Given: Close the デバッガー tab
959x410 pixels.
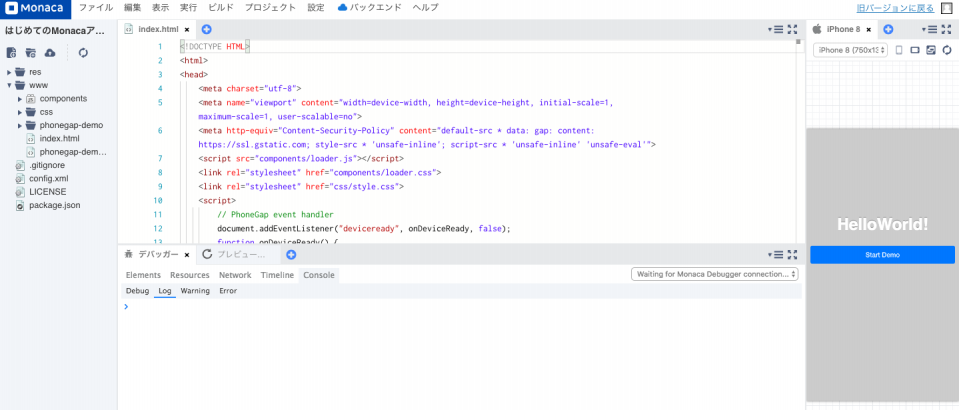Looking at the screenshot, I should click(x=187, y=255).
